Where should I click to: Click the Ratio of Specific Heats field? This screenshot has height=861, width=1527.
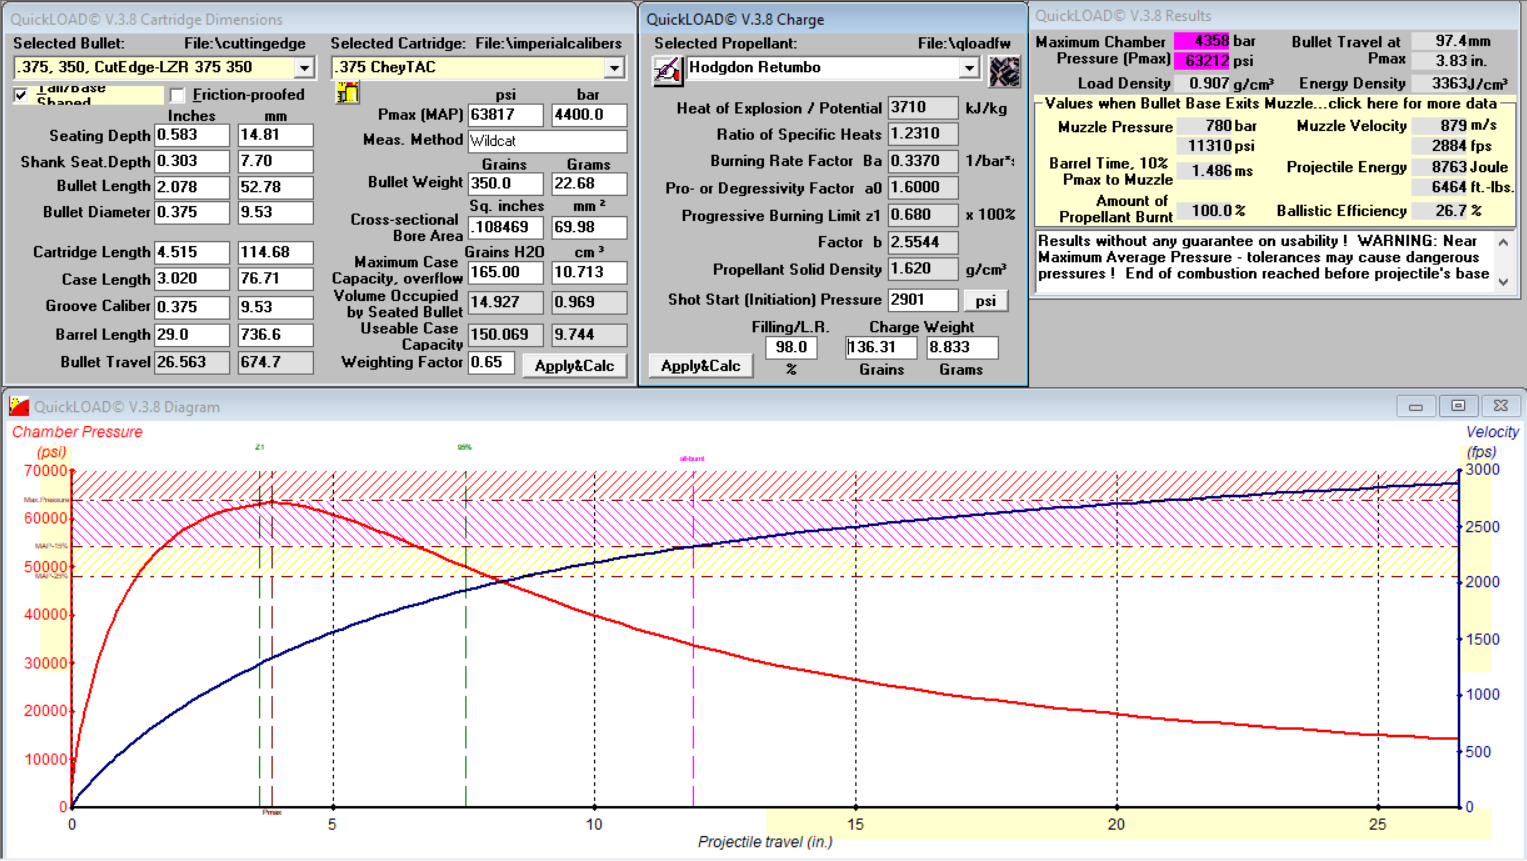click(923, 134)
